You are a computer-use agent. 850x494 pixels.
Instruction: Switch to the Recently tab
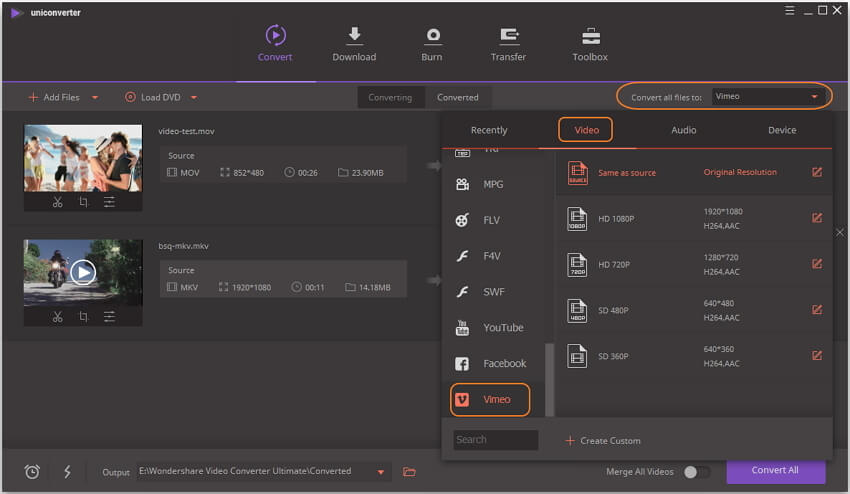click(x=489, y=130)
